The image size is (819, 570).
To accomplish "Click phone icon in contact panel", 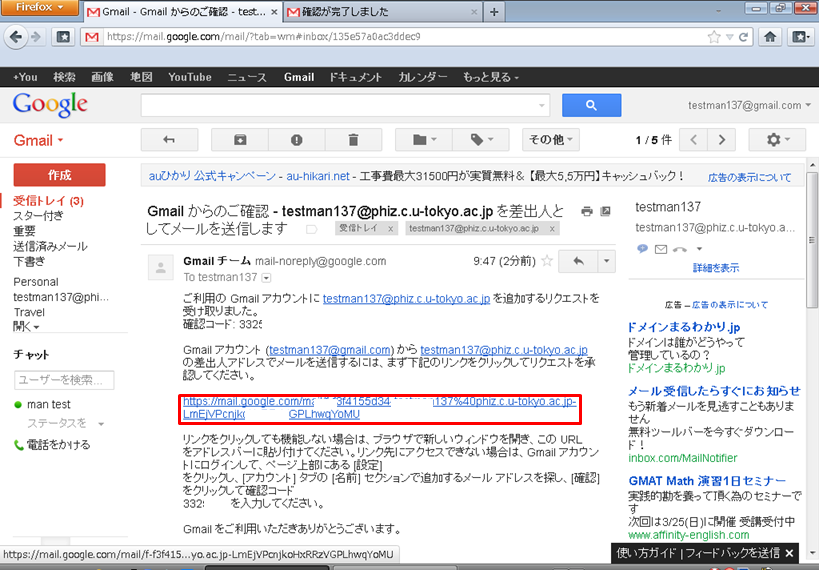I will click(x=680, y=249).
